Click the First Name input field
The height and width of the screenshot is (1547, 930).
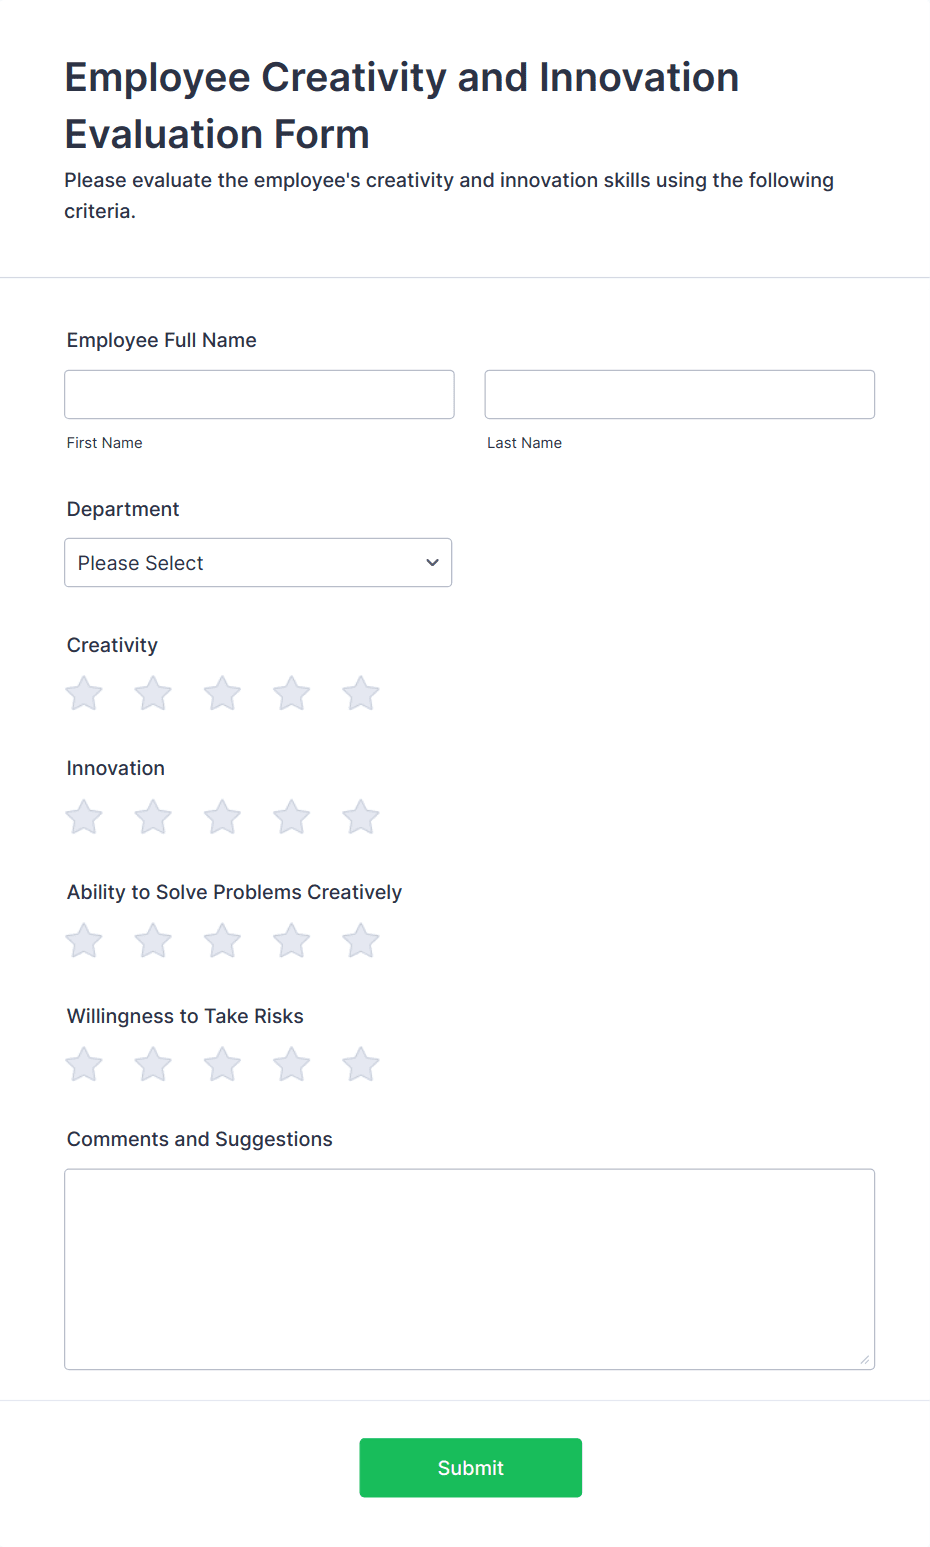point(259,395)
